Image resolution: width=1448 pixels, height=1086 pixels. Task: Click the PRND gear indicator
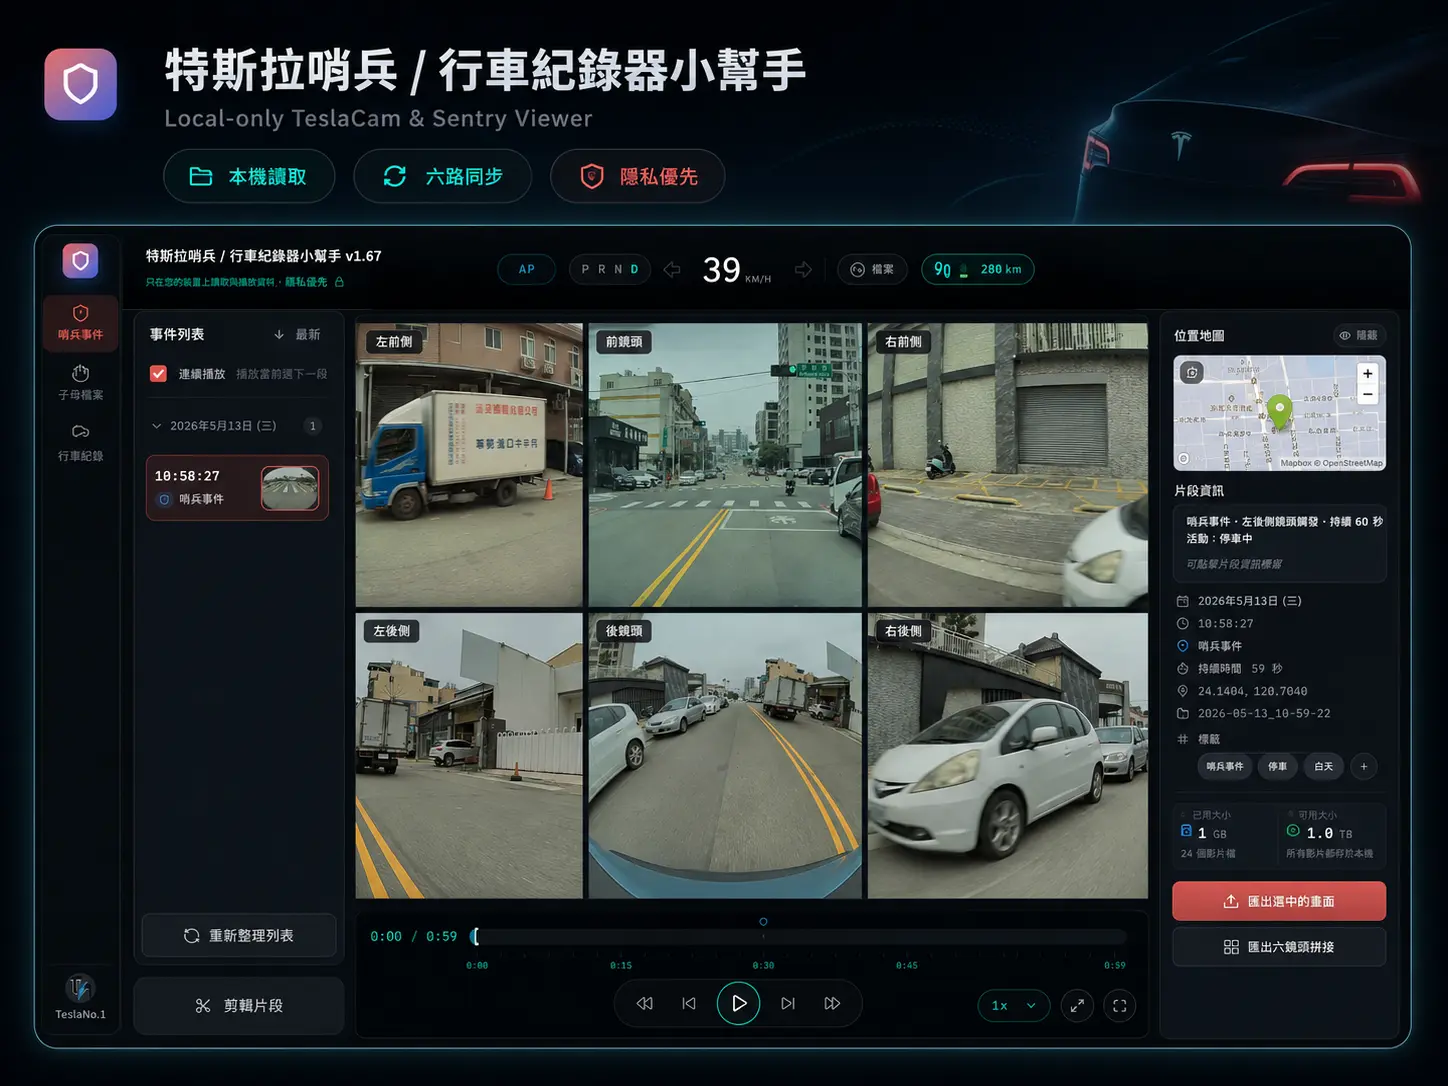coord(610,269)
